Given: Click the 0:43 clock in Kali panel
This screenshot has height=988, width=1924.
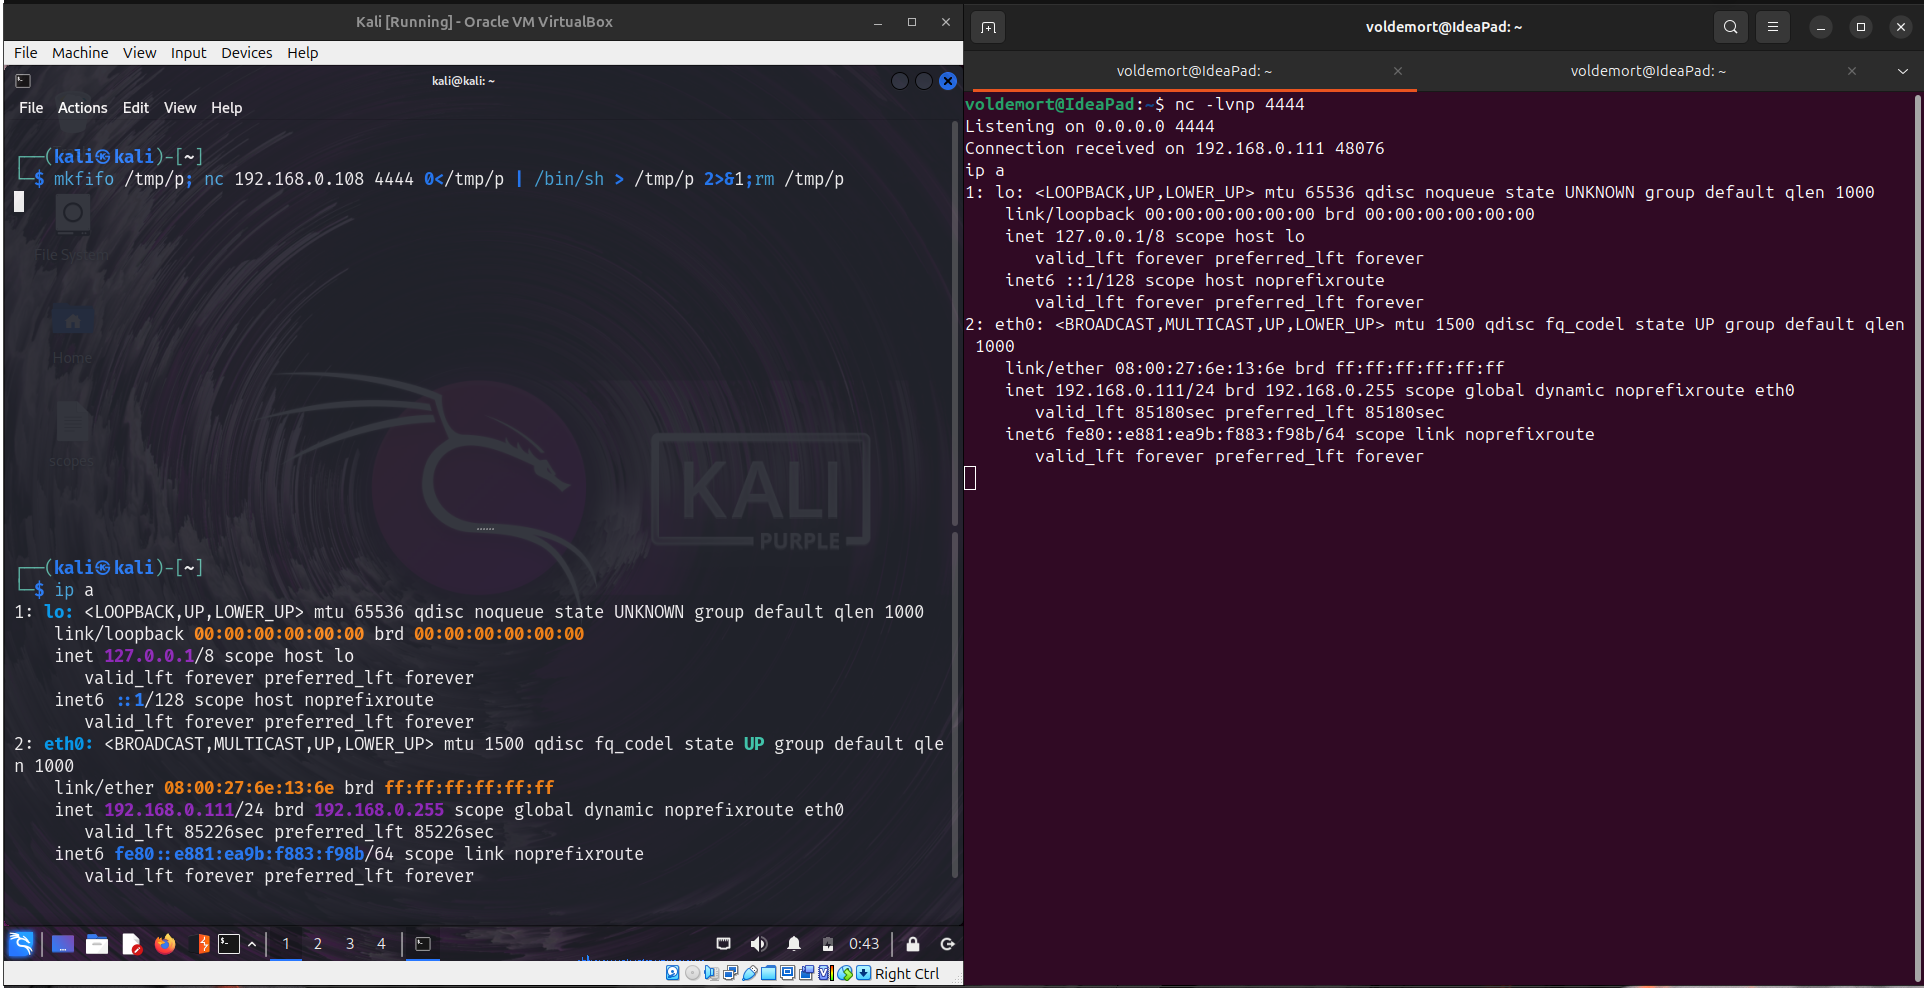Looking at the screenshot, I should [864, 944].
